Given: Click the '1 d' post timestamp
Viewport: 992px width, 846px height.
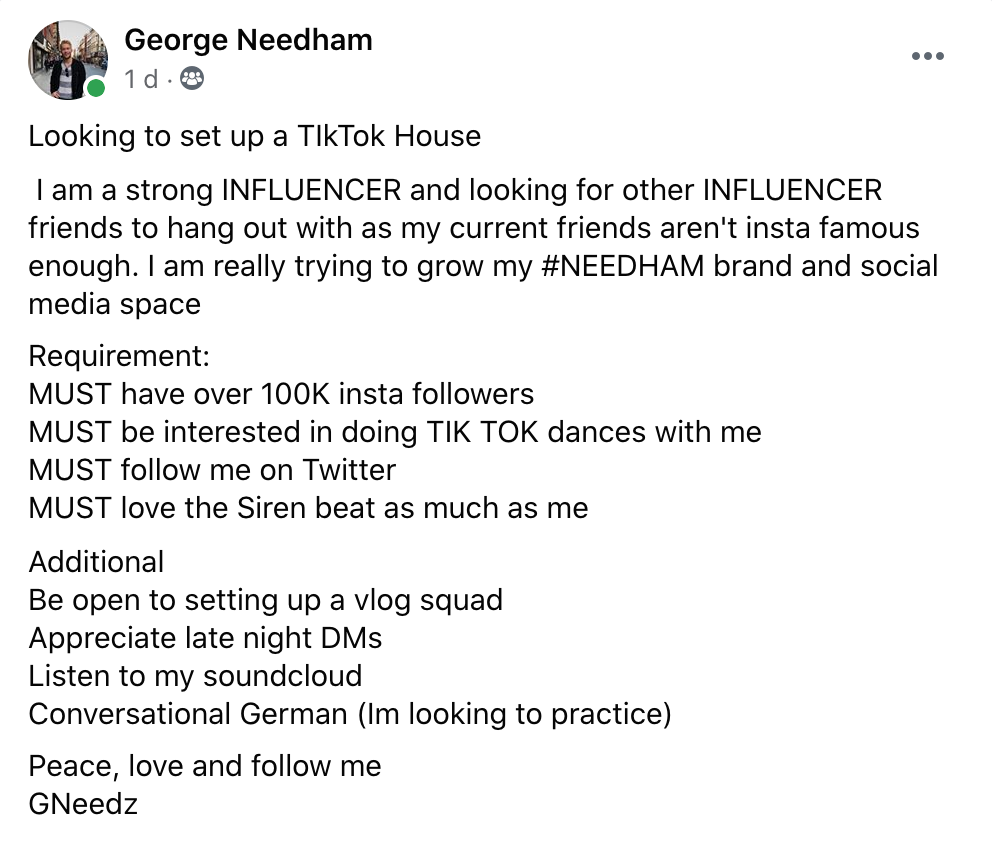Looking at the screenshot, I should click(x=141, y=80).
